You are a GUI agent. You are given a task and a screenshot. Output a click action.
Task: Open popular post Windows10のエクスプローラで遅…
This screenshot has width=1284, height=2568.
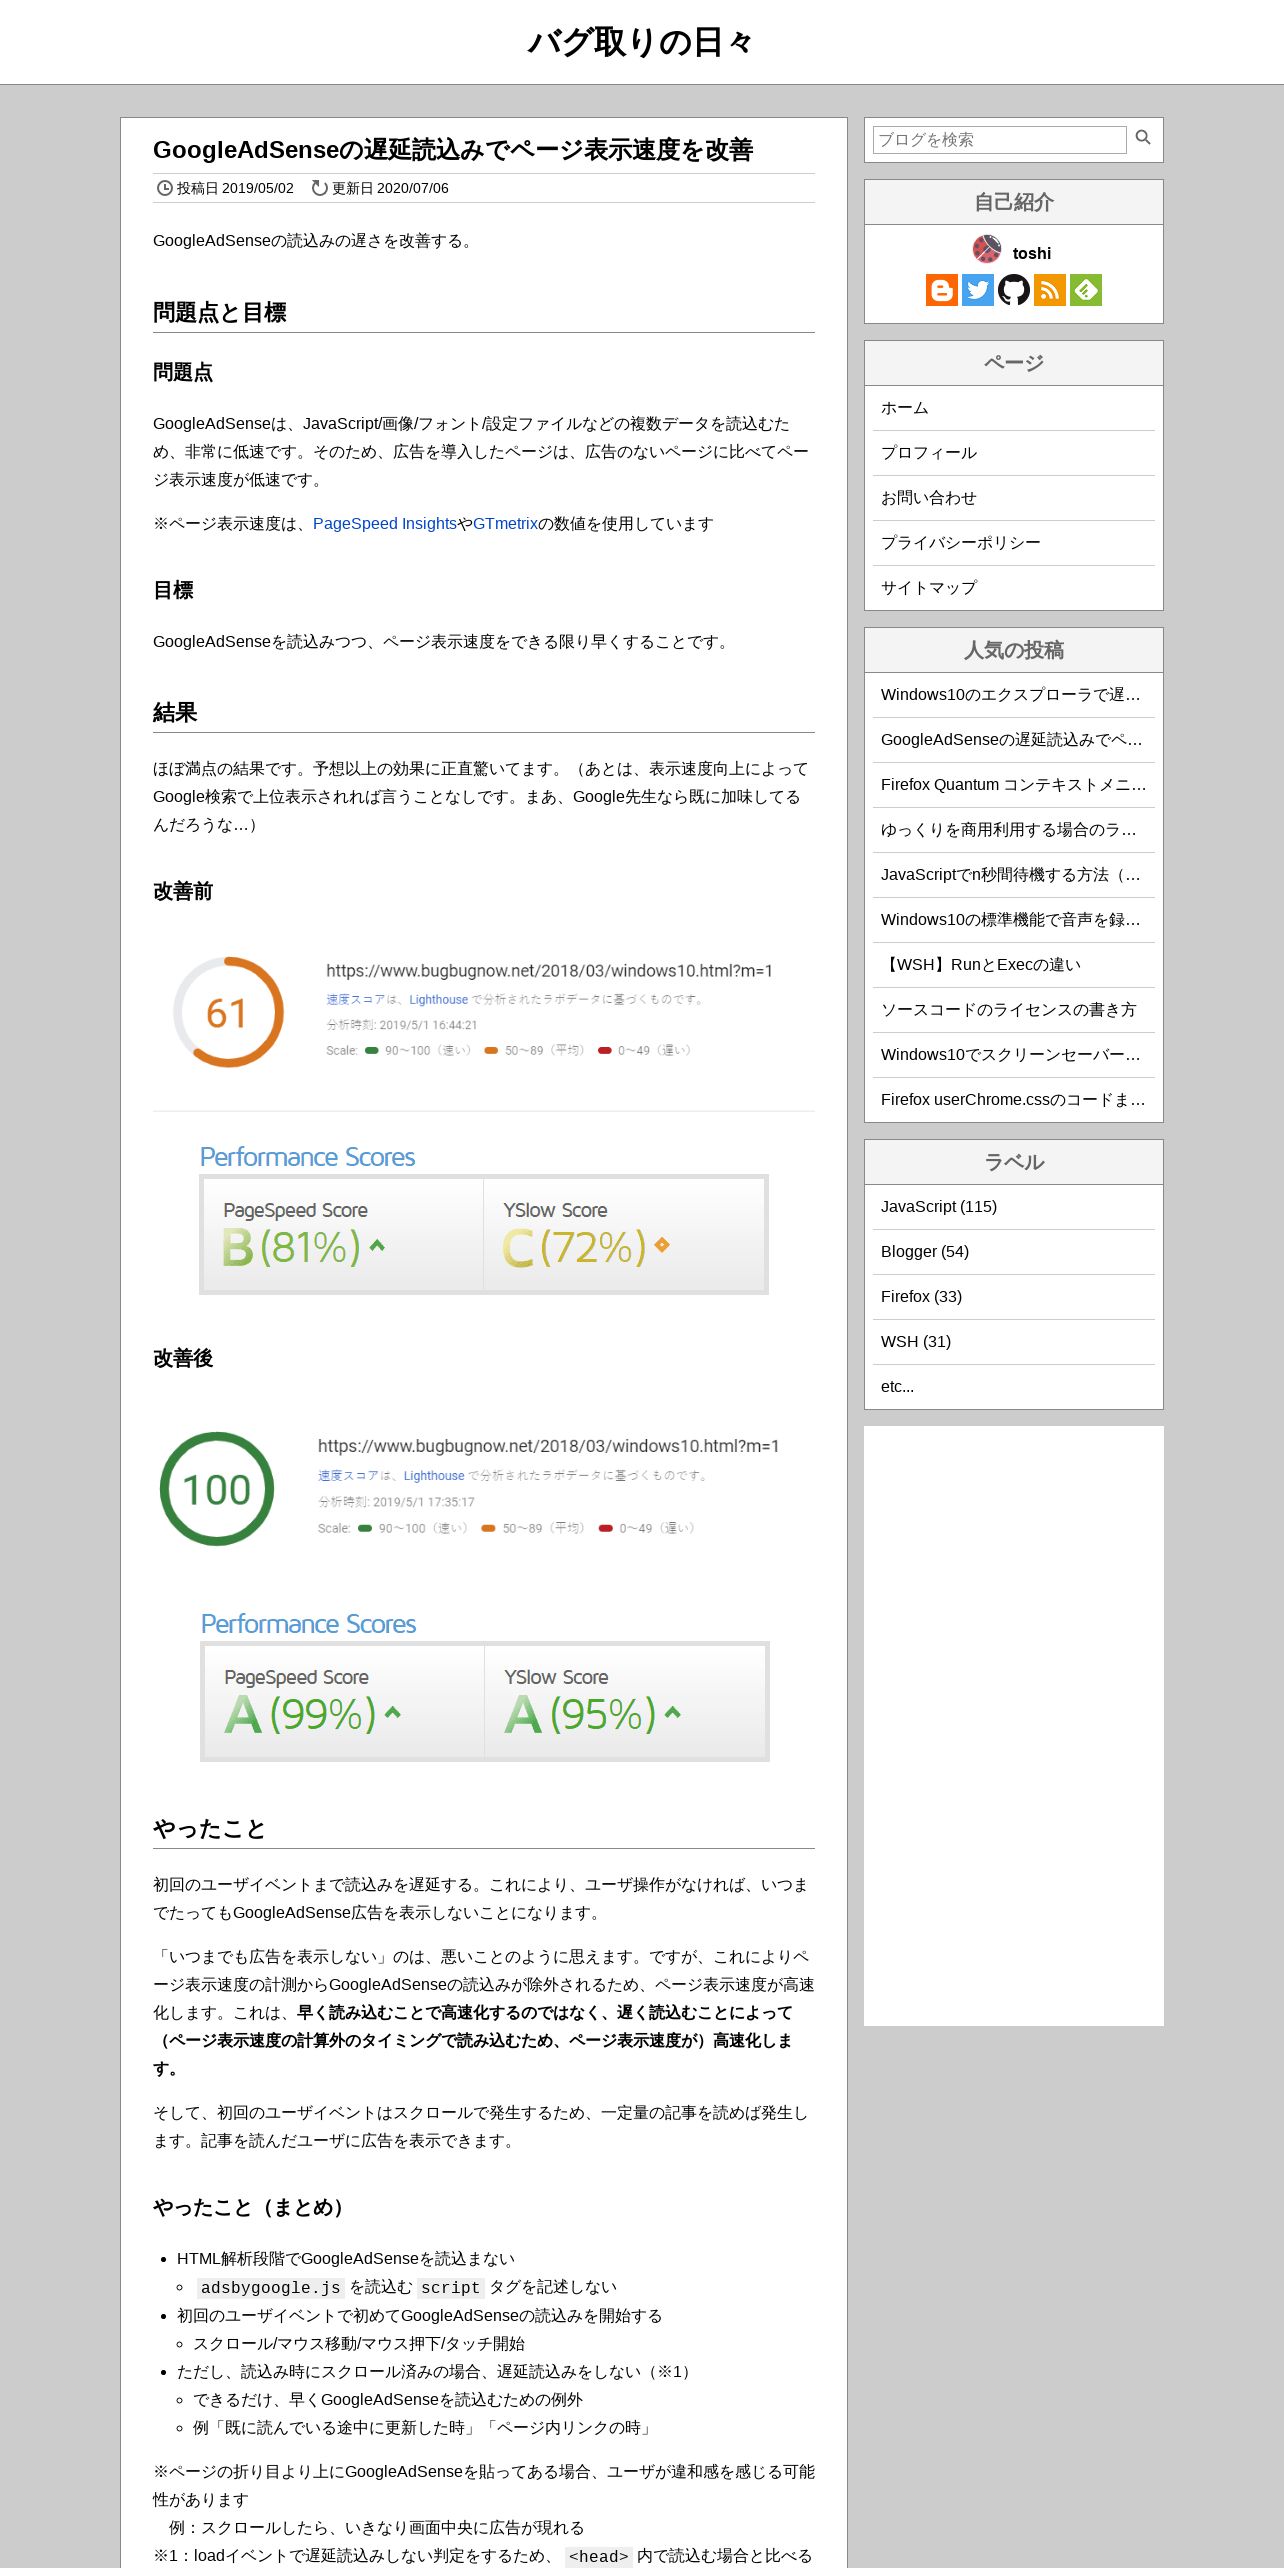pyautogui.click(x=1013, y=695)
